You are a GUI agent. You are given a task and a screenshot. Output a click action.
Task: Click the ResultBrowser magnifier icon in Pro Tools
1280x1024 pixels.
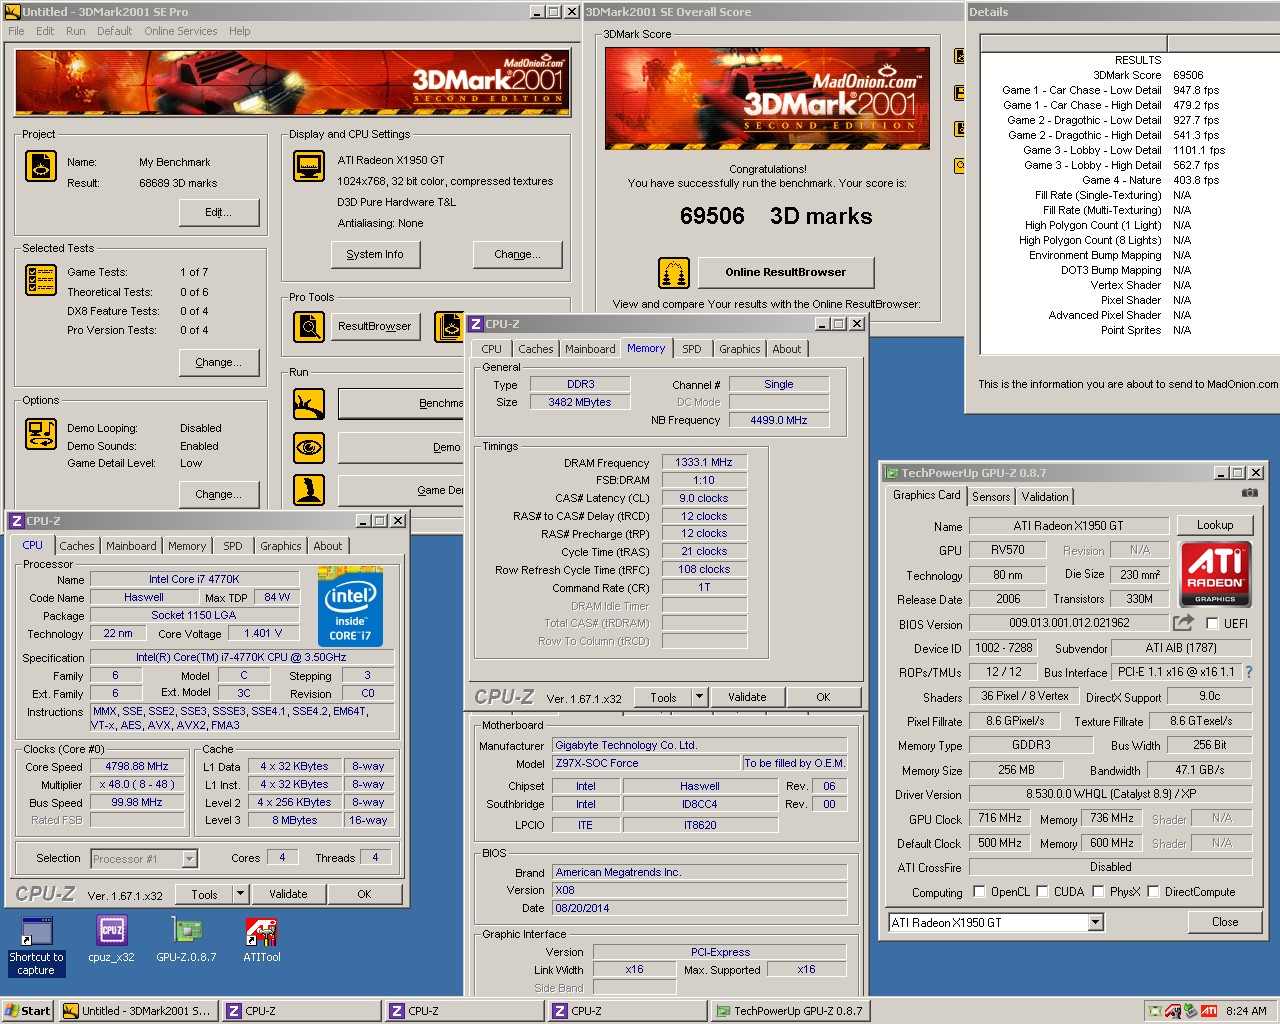click(x=309, y=326)
